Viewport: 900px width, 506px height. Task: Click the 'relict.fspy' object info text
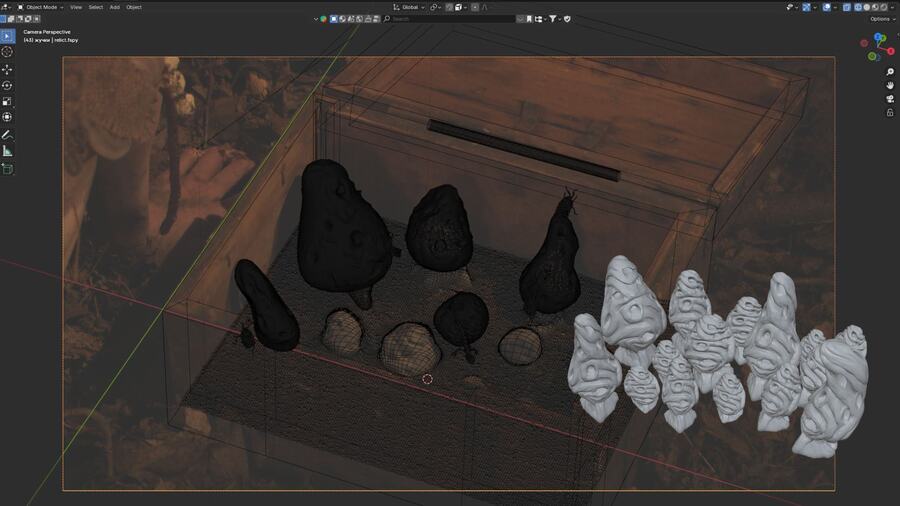coord(66,40)
